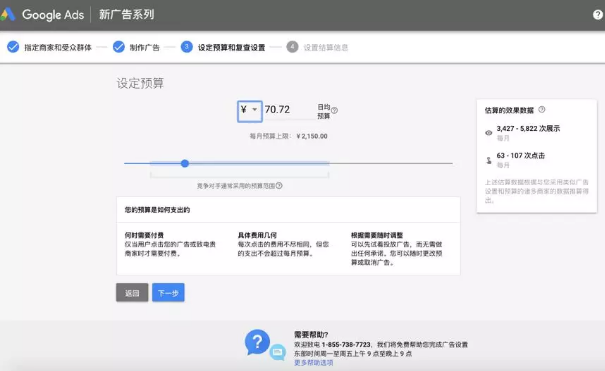Click the clicks cursor icon
605x371 pixels.
pyautogui.click(x=488, y=160)
